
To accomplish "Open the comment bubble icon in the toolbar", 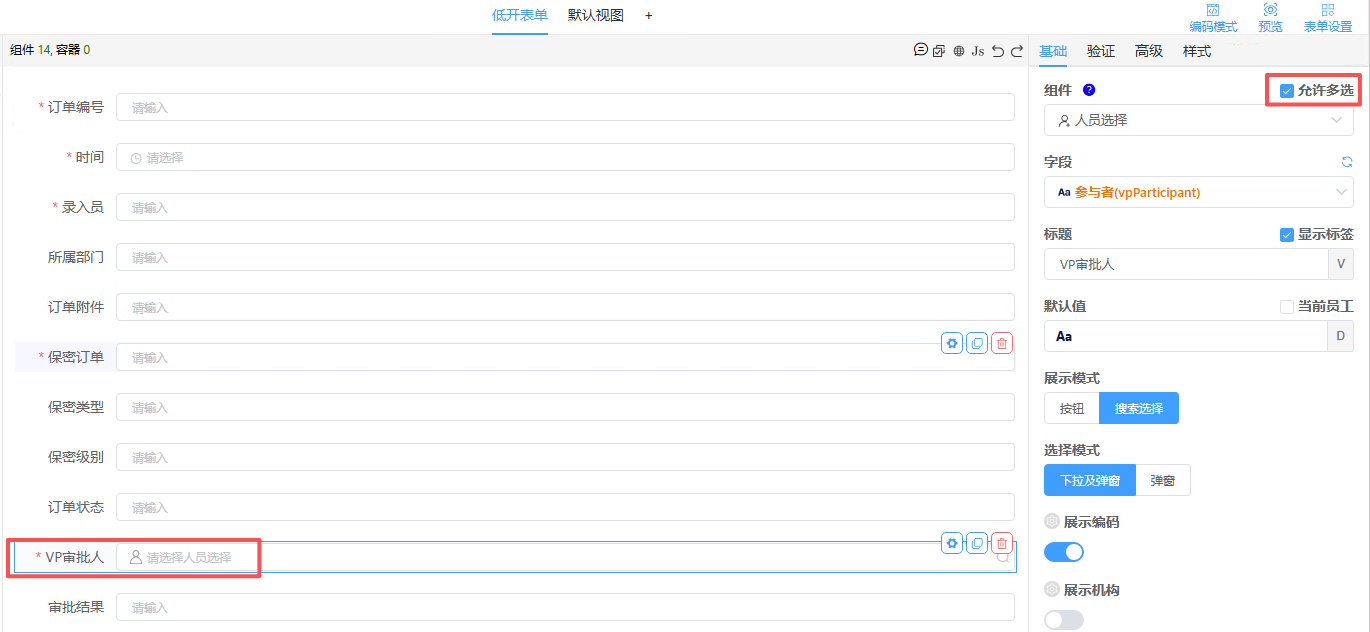I will [920, 49].
